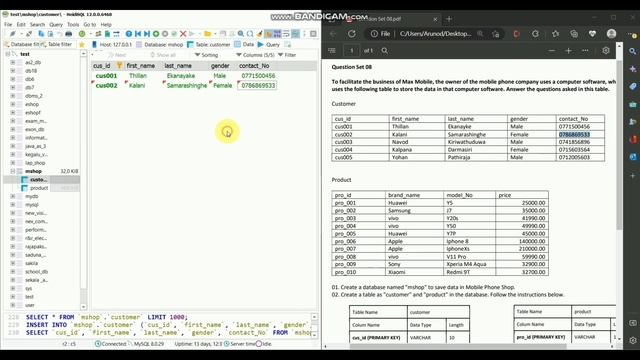Click the 0786869533 cell in HeidiSQL grid
This screenshot has height=360, width=640.
coord(258,85)
